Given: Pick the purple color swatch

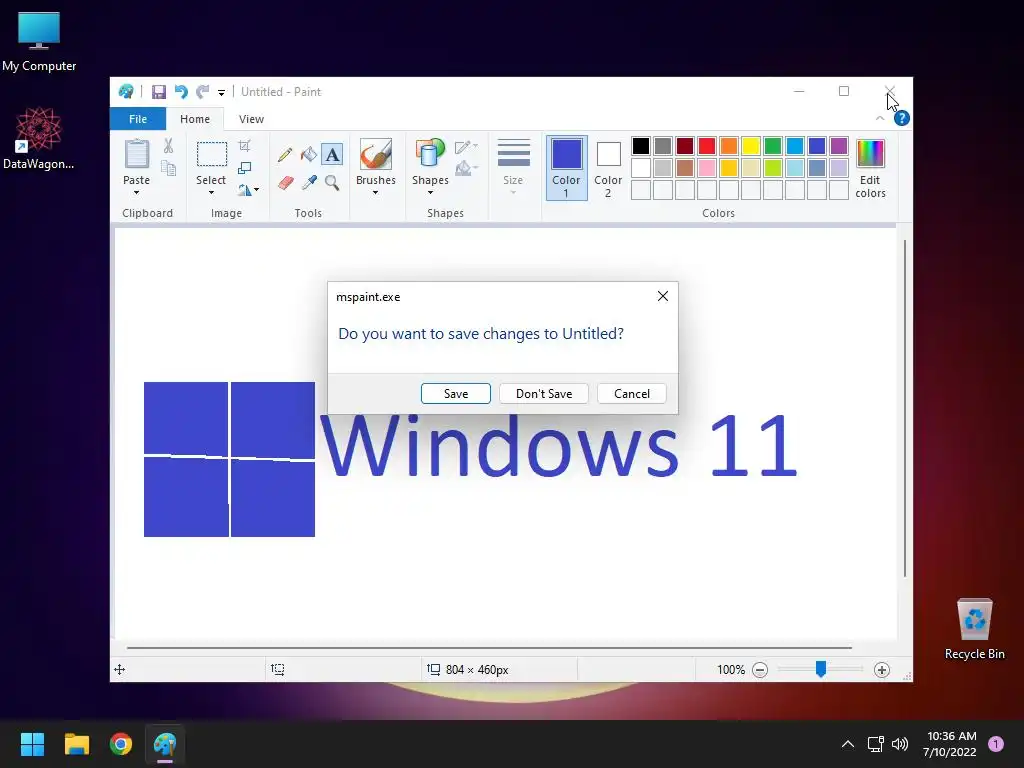Looking at the screenshot, I should pyautogui.click(x=839, y=146).
